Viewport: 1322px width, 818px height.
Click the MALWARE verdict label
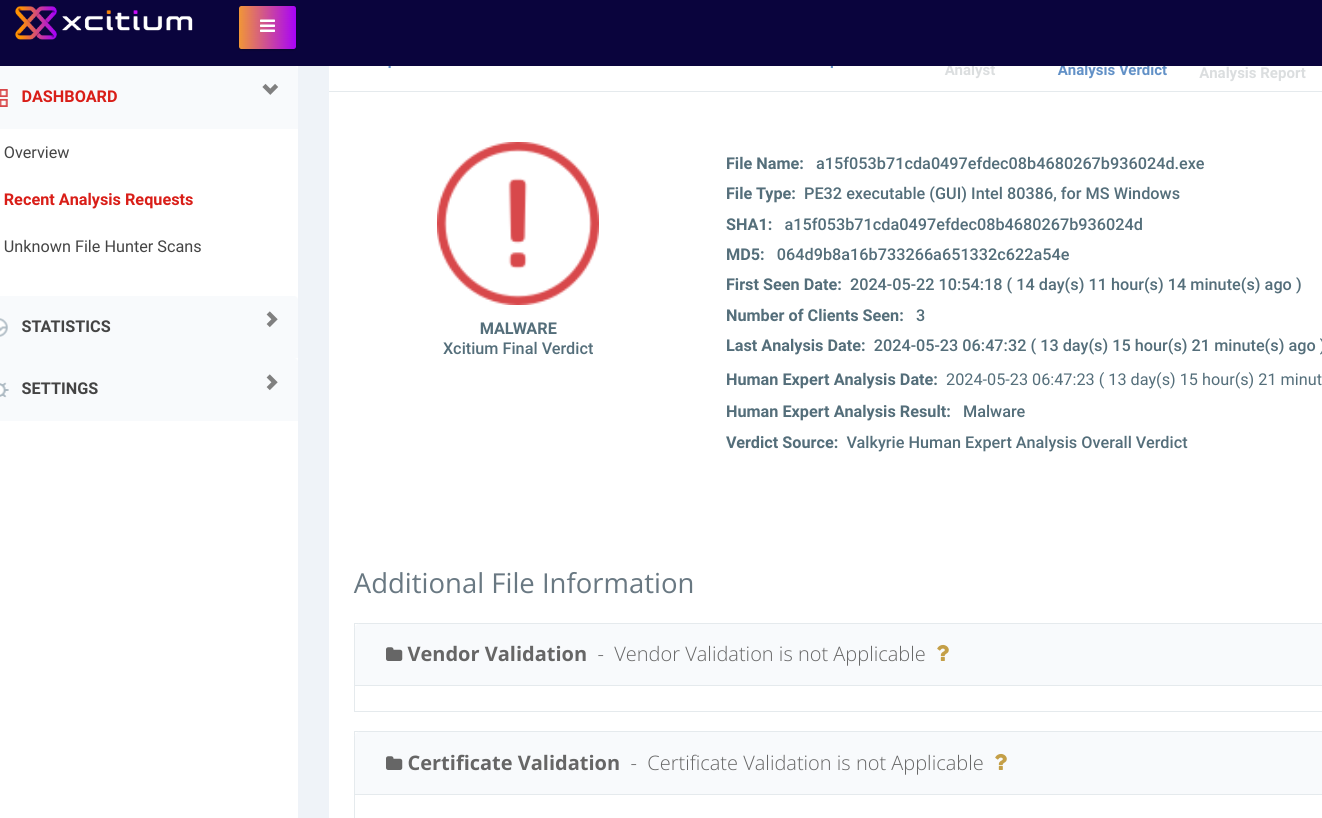518,328
